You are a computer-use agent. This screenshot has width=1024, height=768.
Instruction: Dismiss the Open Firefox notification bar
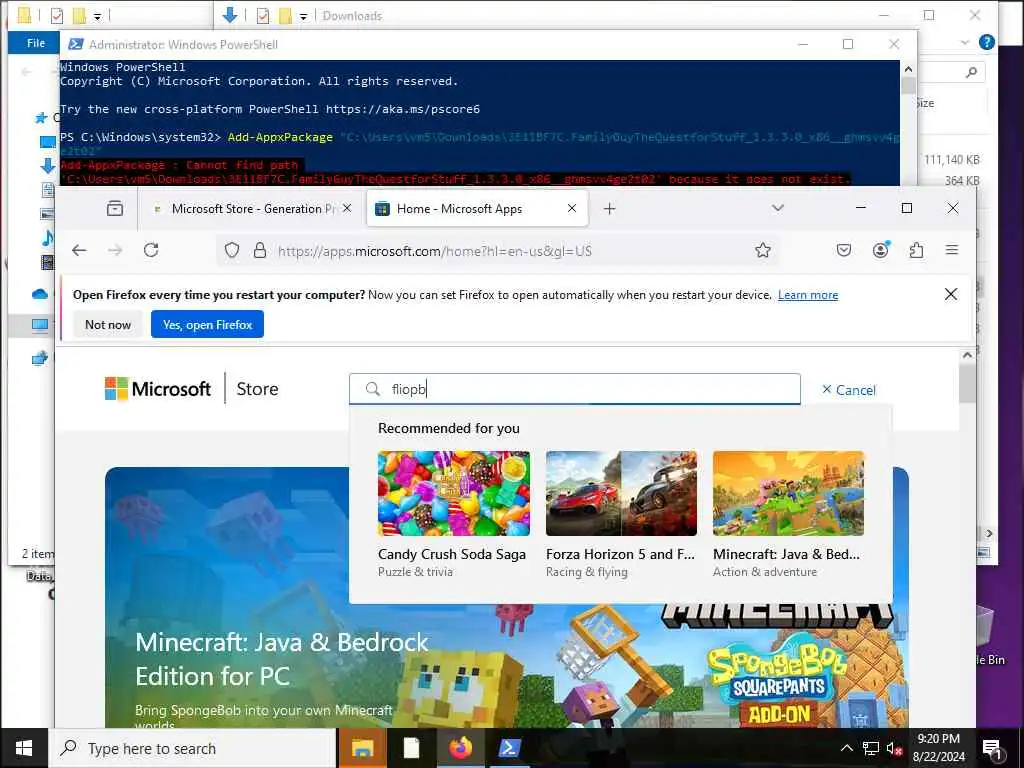click(951, 295)
